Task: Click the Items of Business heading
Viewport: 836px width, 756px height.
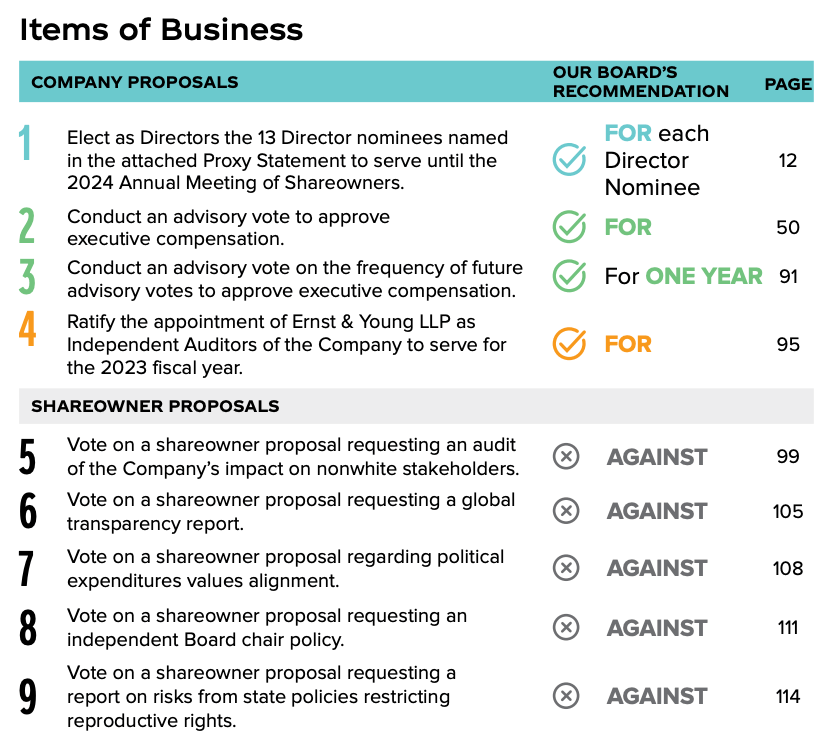Action: 161,30
